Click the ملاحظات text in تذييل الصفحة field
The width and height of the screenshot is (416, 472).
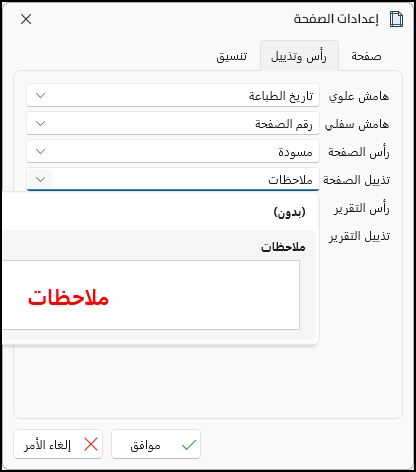coord(290,180)
